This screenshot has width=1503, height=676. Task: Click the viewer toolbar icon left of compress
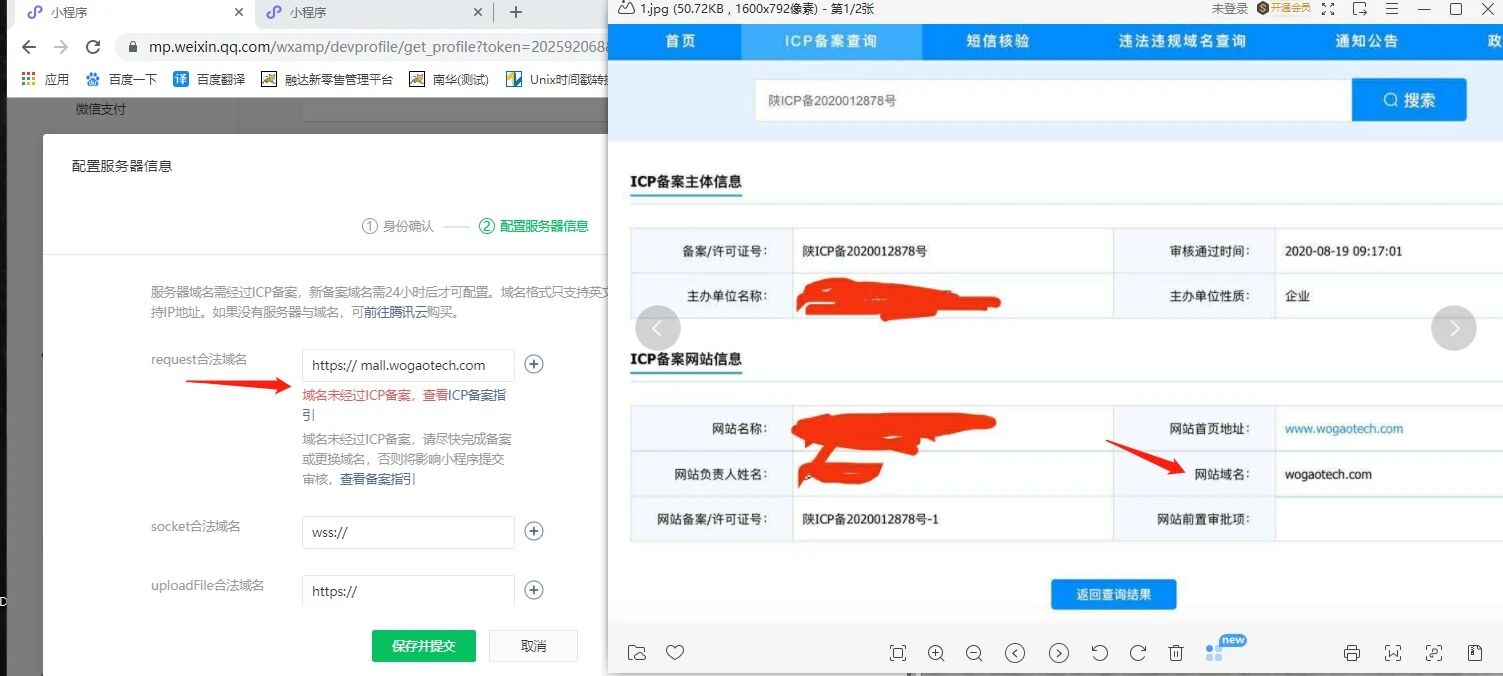[x=1434, y=653]
